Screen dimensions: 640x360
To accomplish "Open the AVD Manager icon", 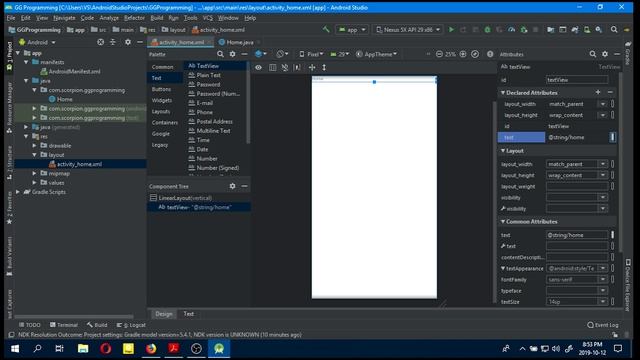I will coord(587,29).
